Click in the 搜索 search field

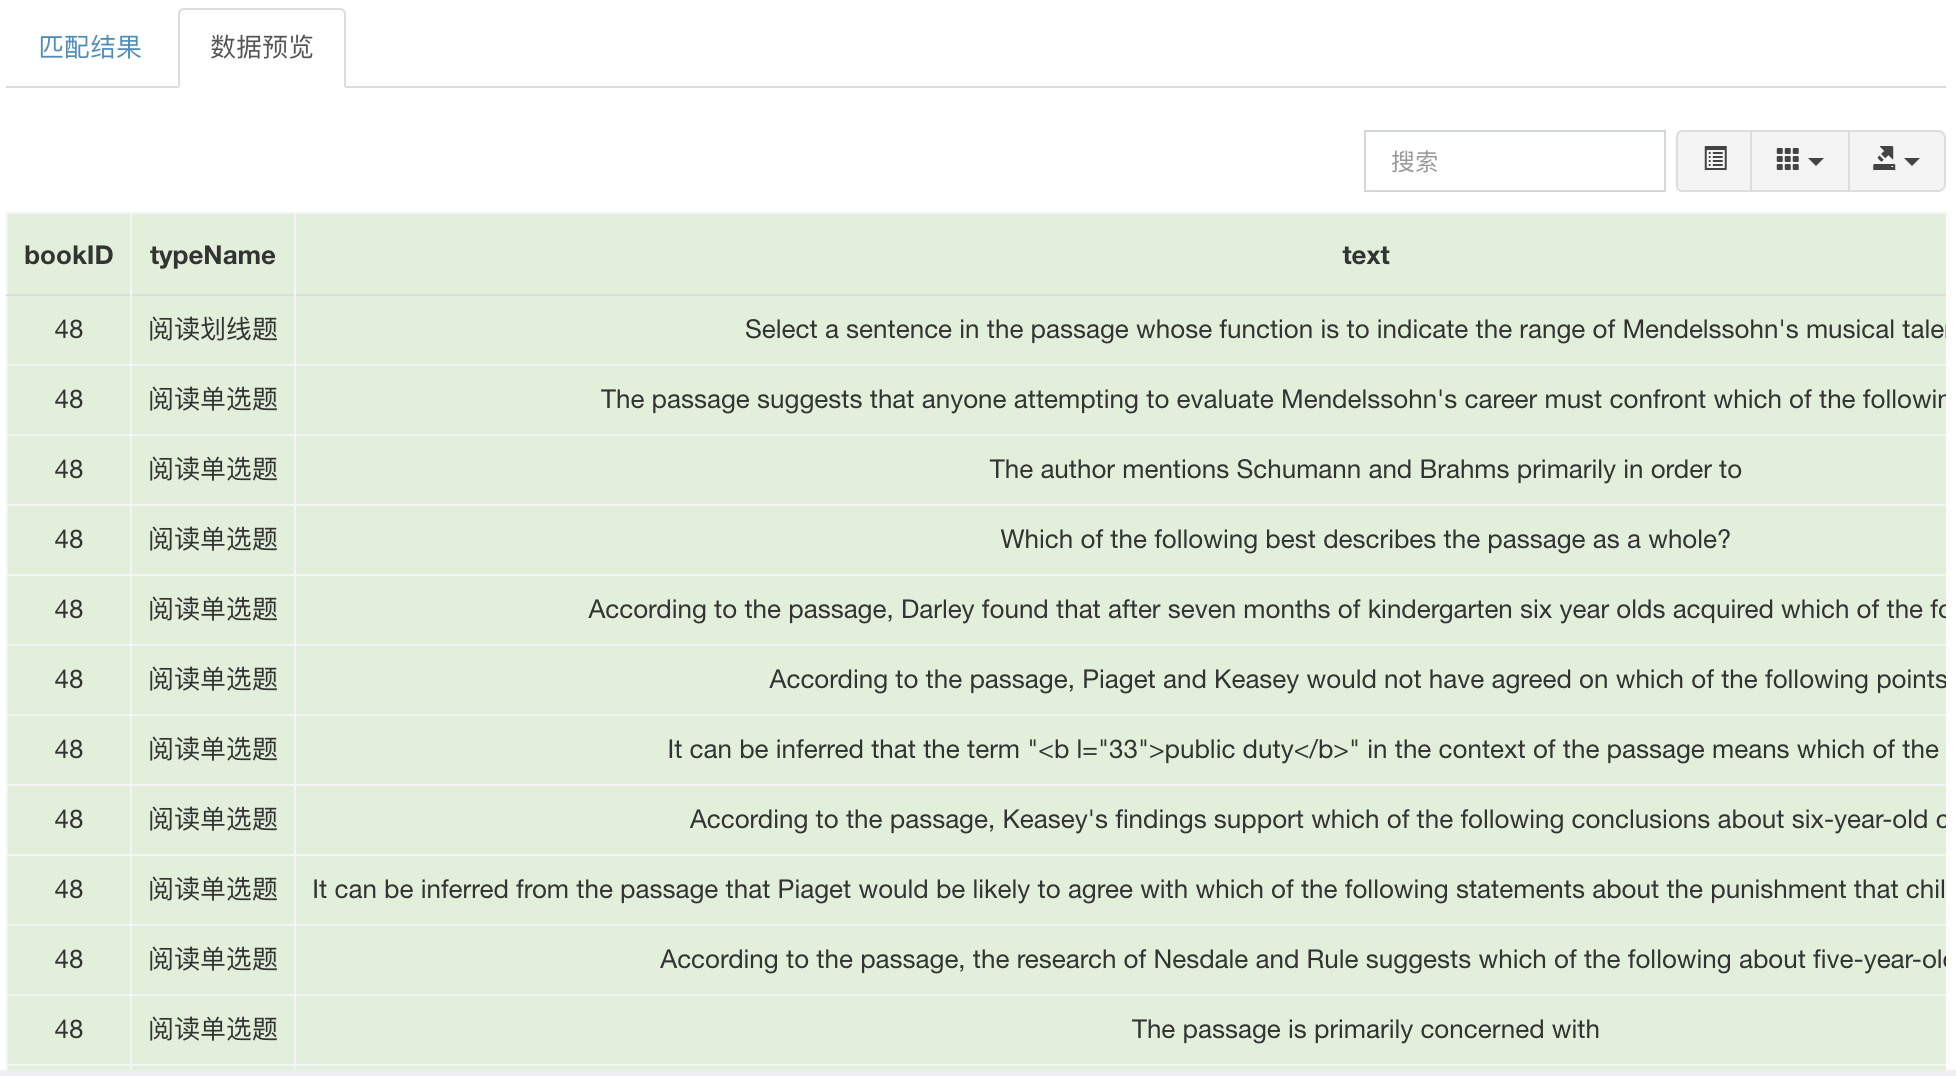(1514, 161)
